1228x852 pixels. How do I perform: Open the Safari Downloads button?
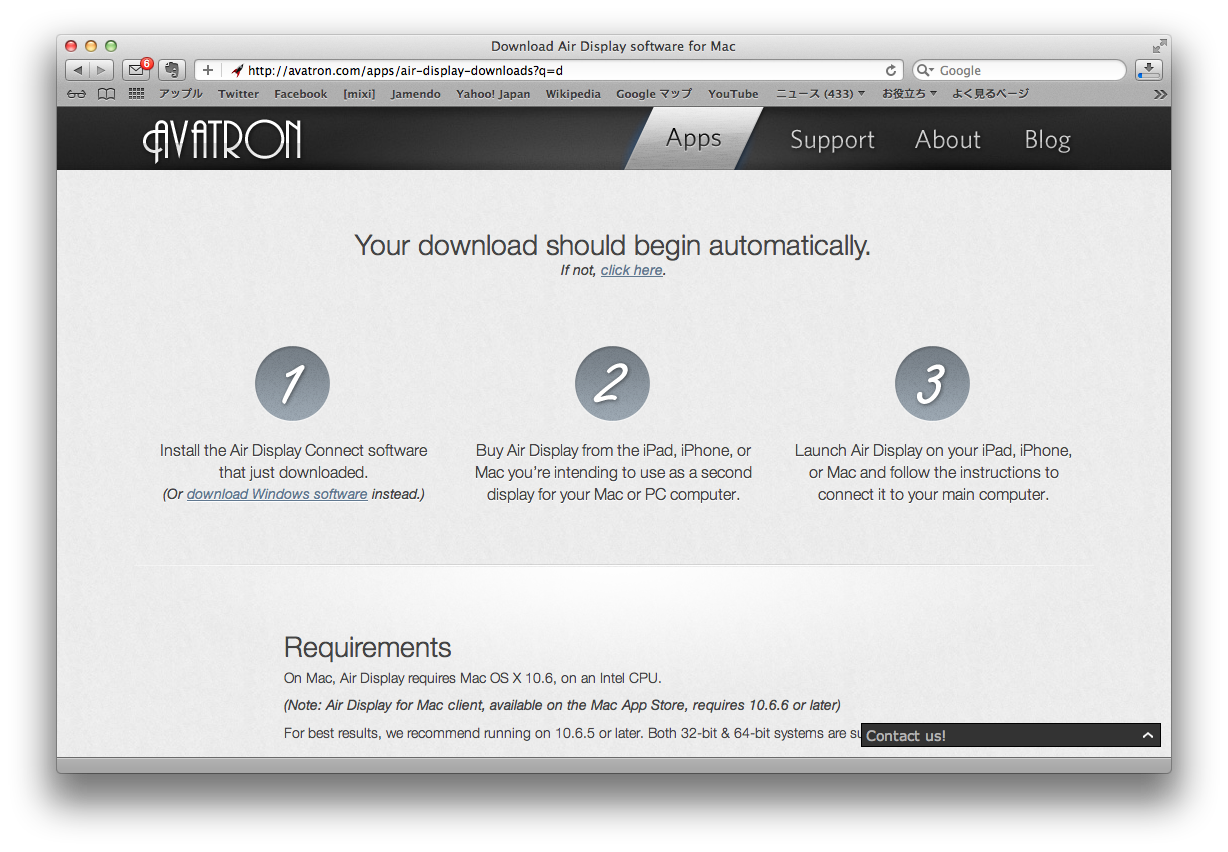[x=1149, y=70]
